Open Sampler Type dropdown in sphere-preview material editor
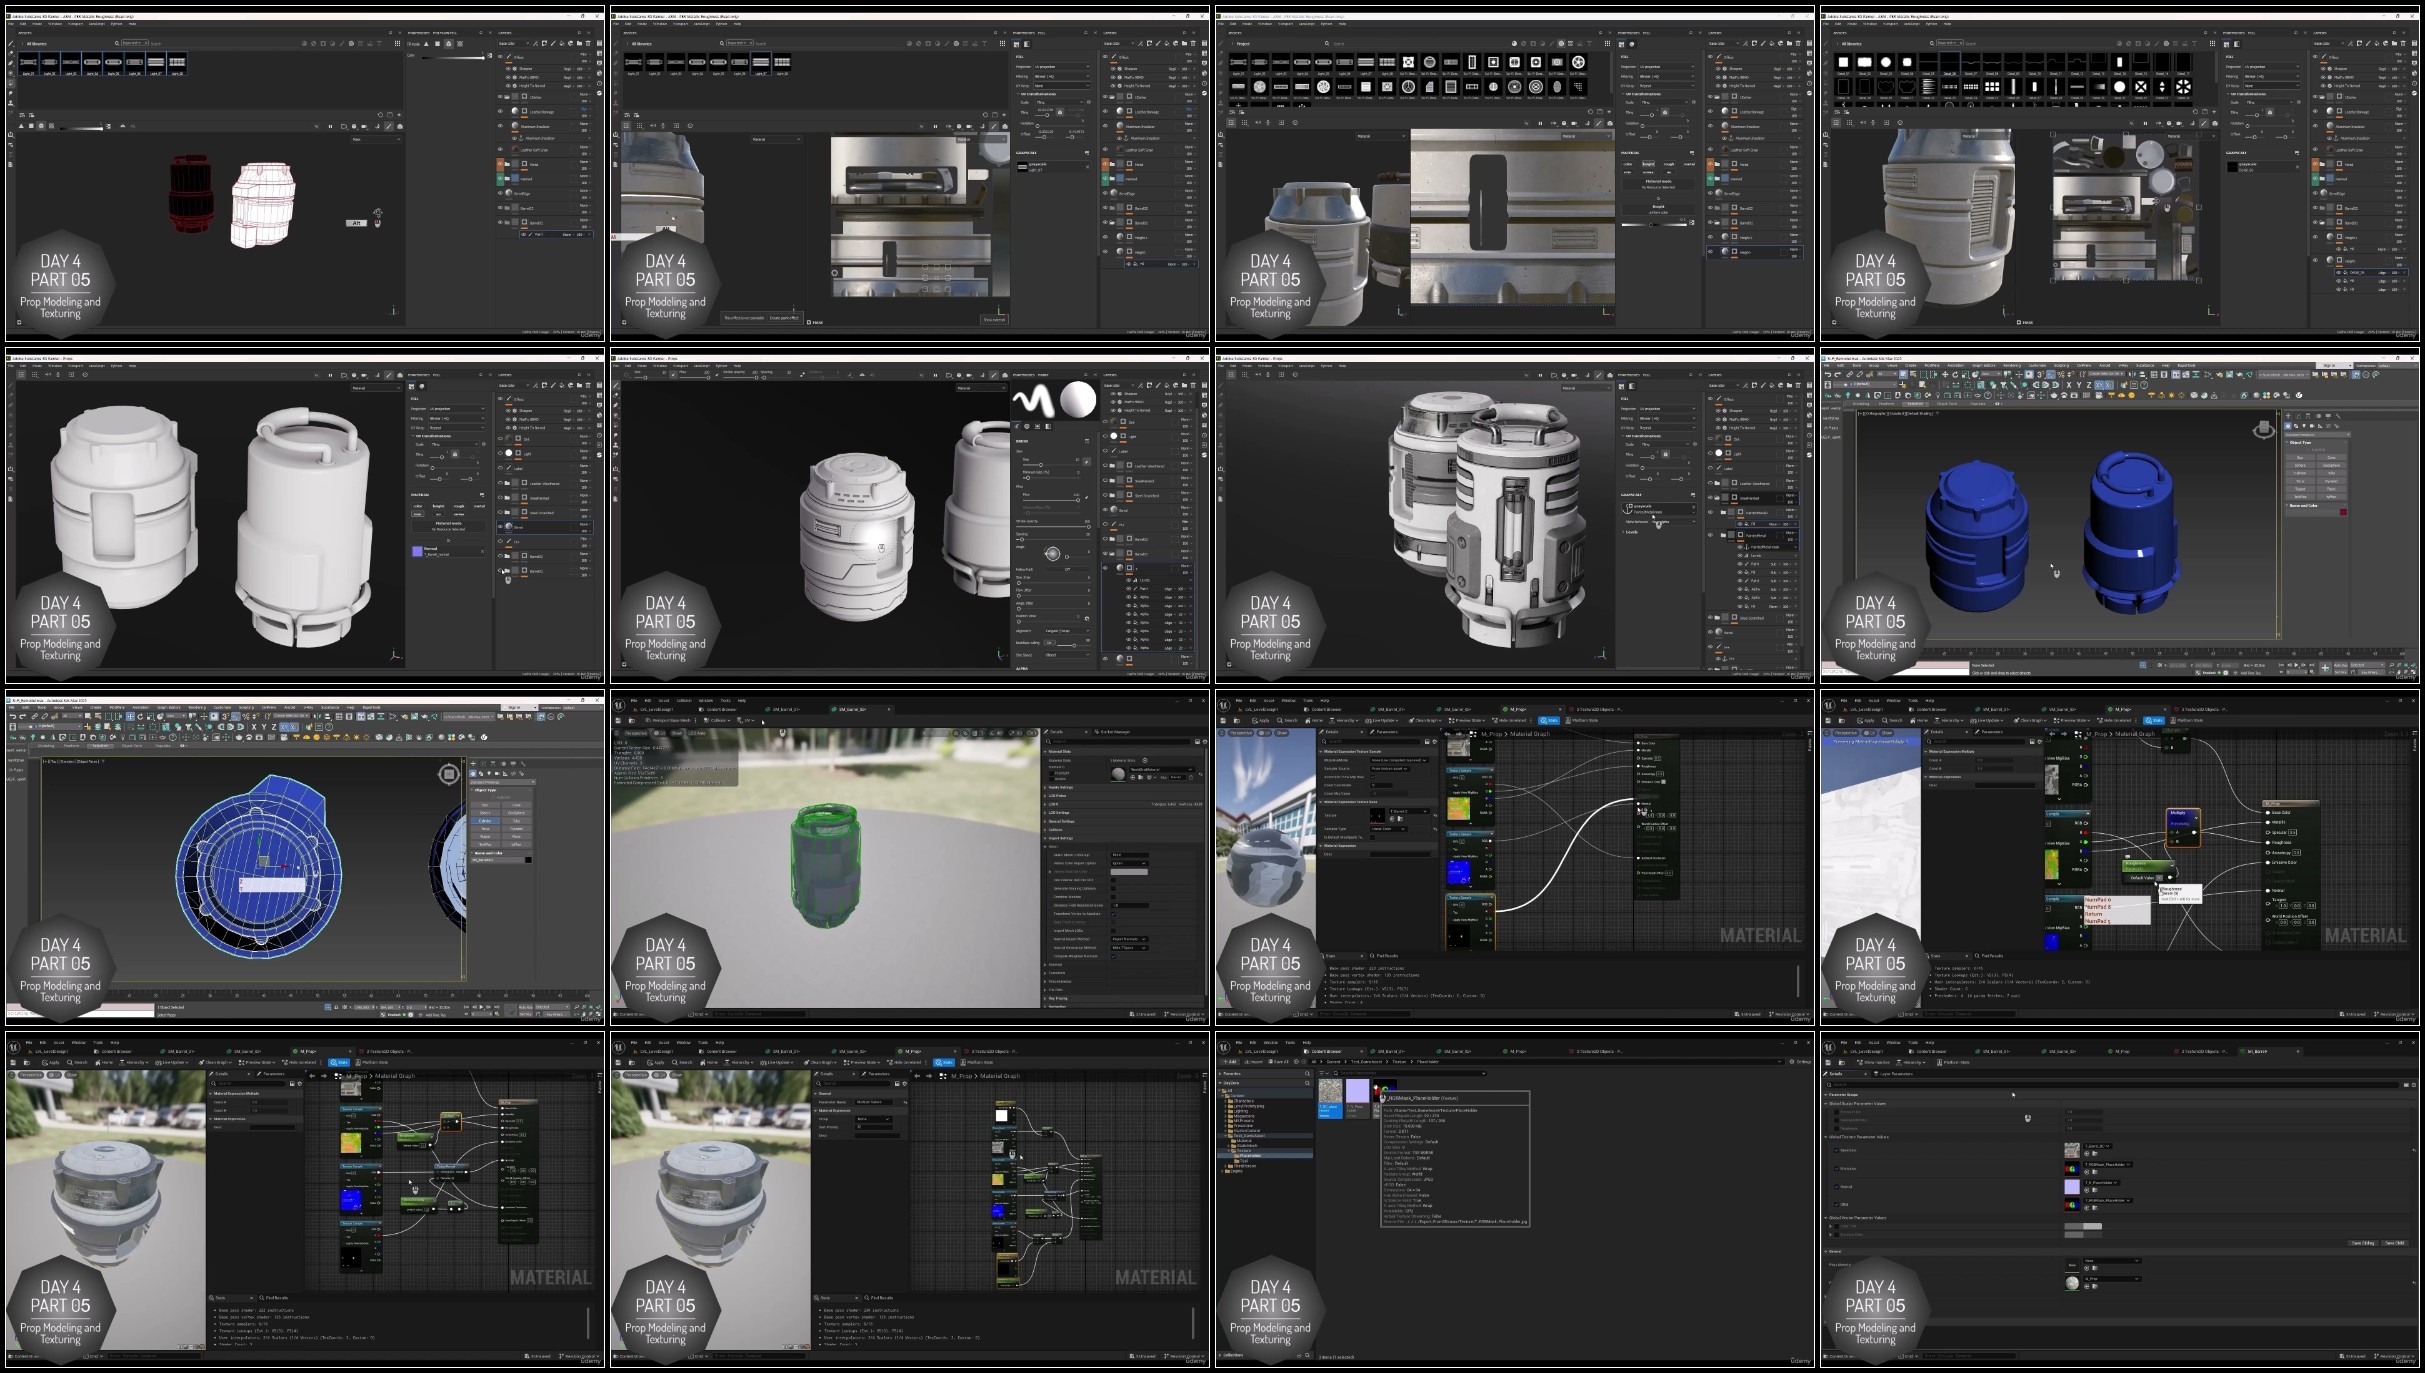Image resolution: width=2425 pixels, height=1373 pixels. [1388, 829]
